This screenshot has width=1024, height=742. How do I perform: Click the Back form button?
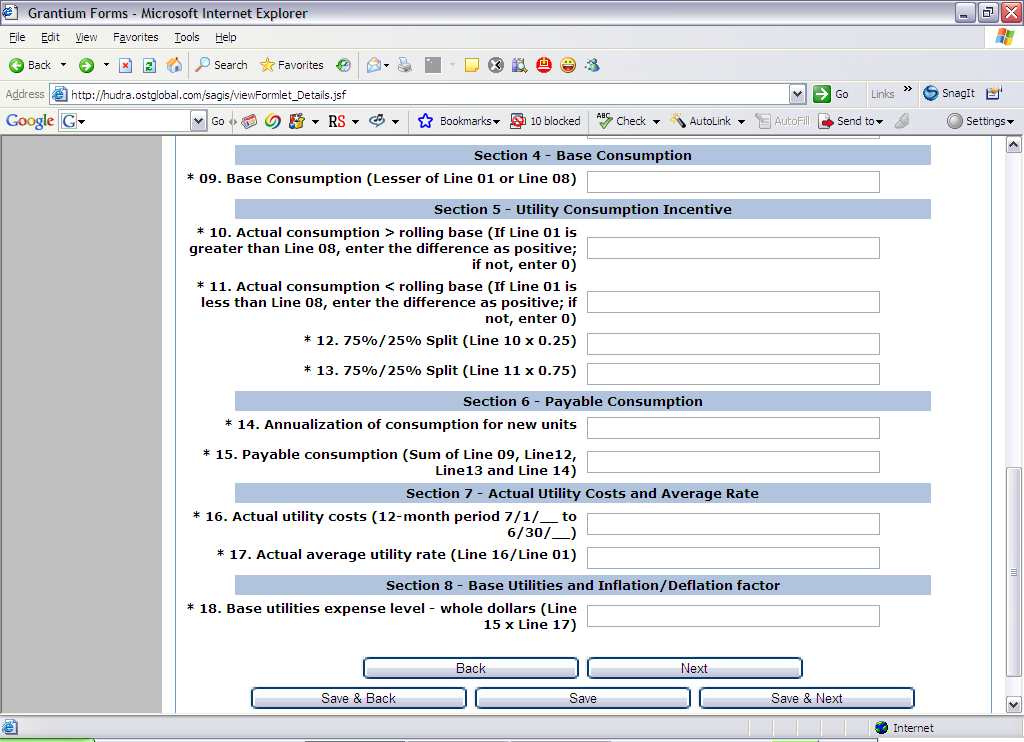pyautogui.click(x=470, y=668)
